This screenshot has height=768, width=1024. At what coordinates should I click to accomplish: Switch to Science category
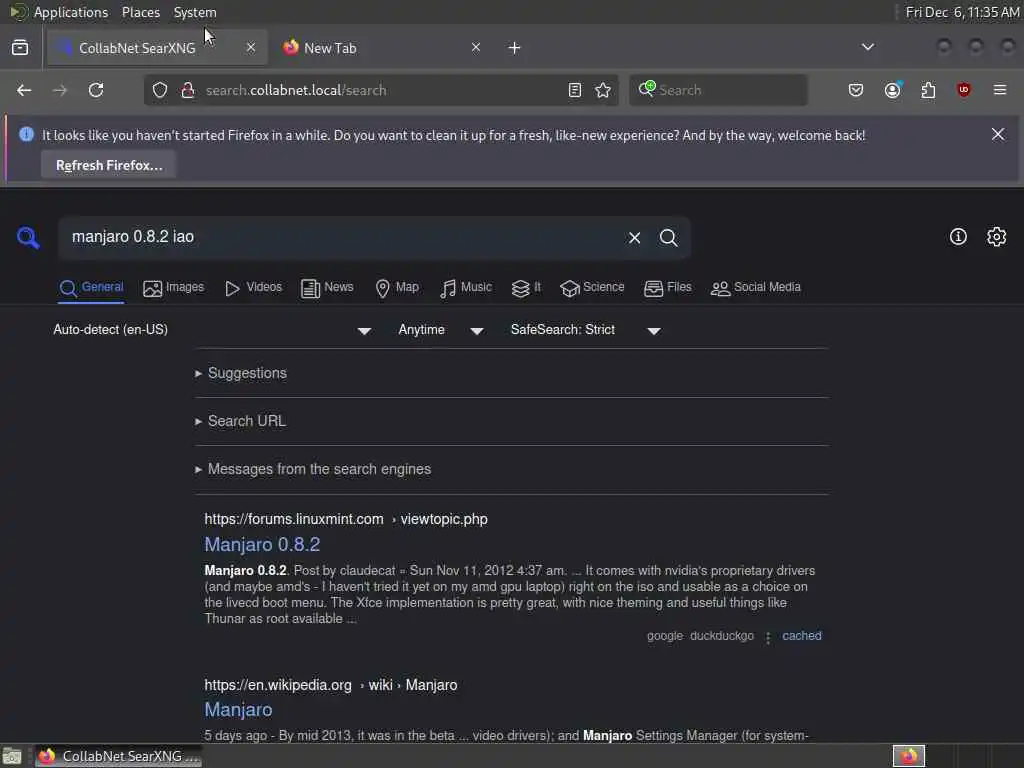pyautogui.click(x=592, y=288)
